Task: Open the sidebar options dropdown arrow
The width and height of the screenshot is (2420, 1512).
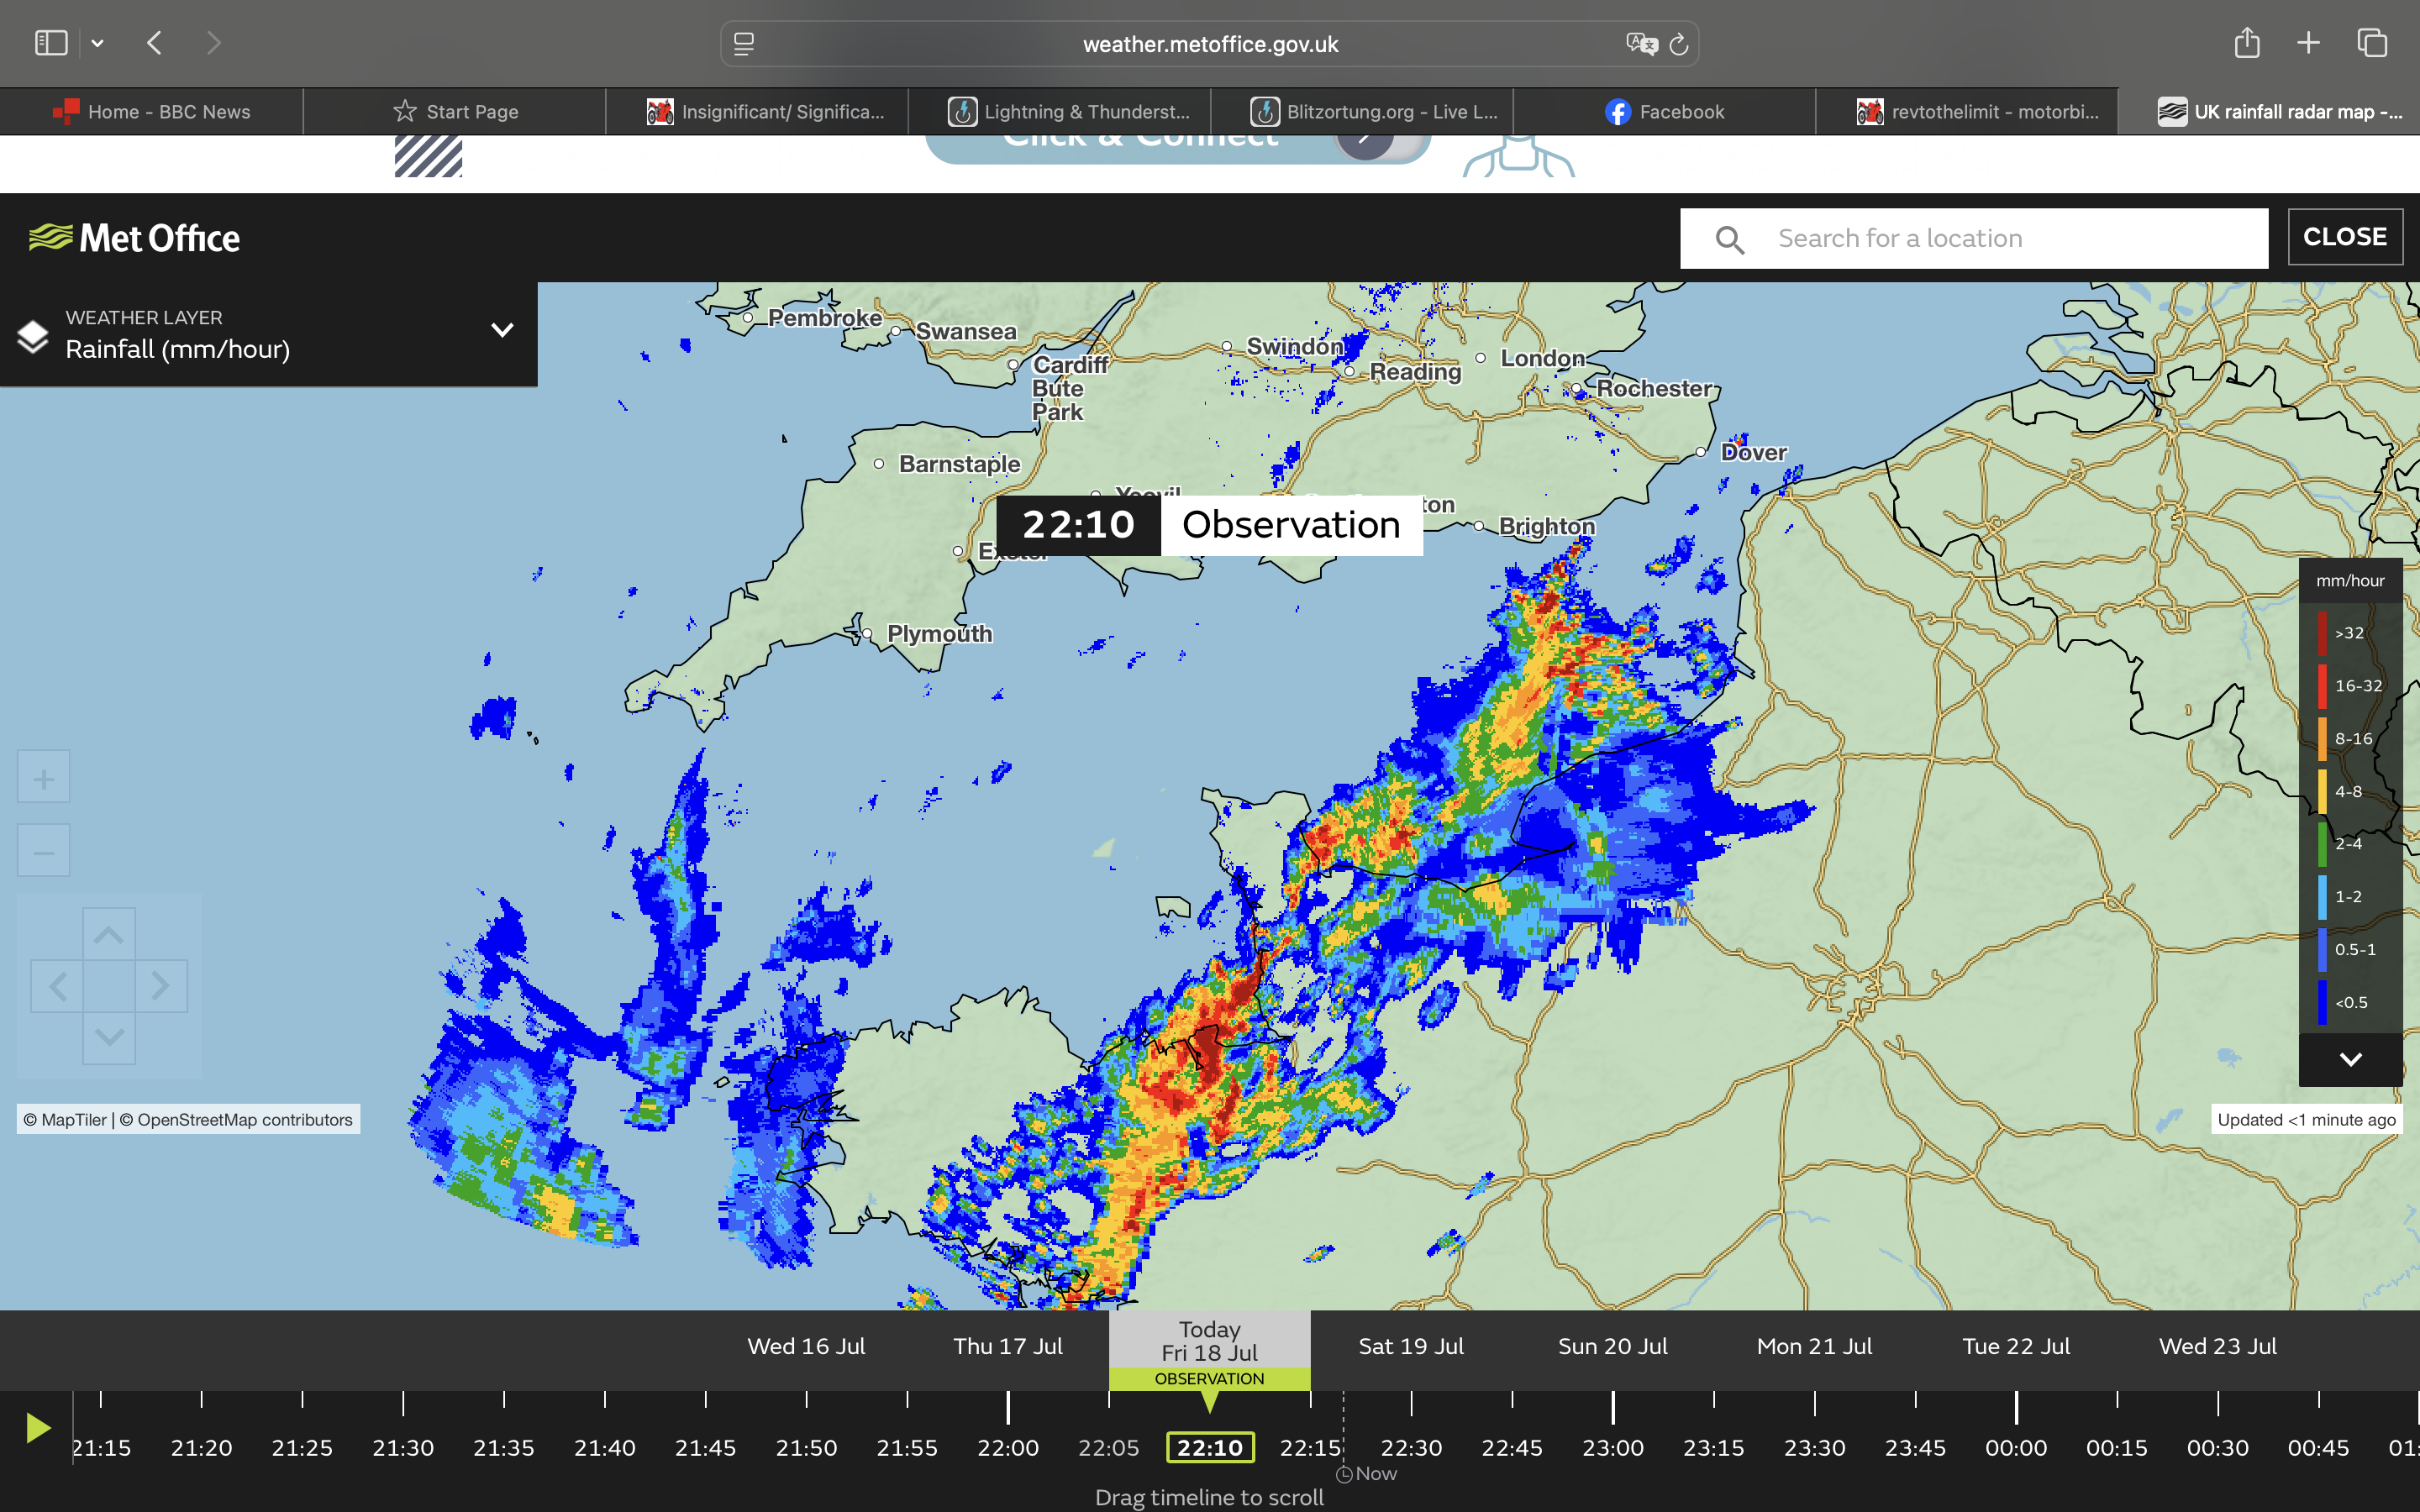Action: pos(97,43)
